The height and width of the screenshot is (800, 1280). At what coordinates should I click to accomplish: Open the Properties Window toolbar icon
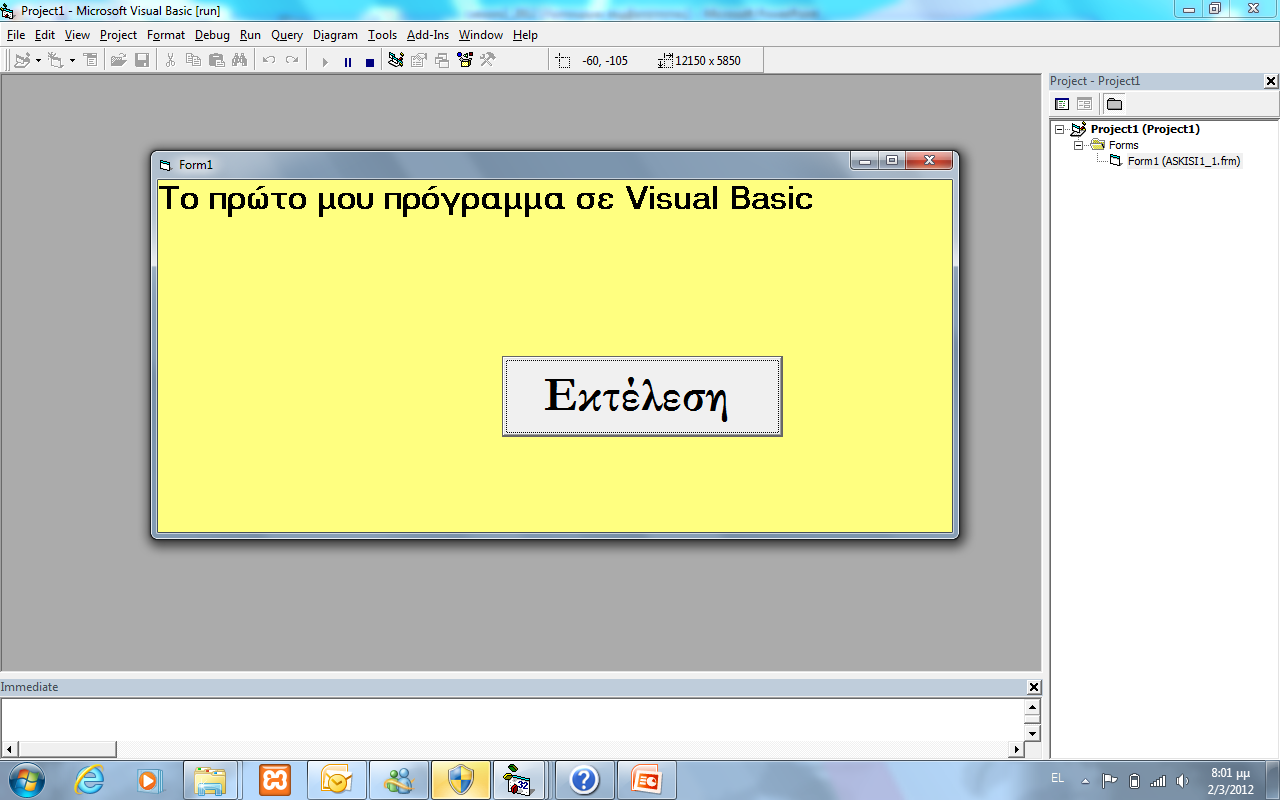click(419, 60)
